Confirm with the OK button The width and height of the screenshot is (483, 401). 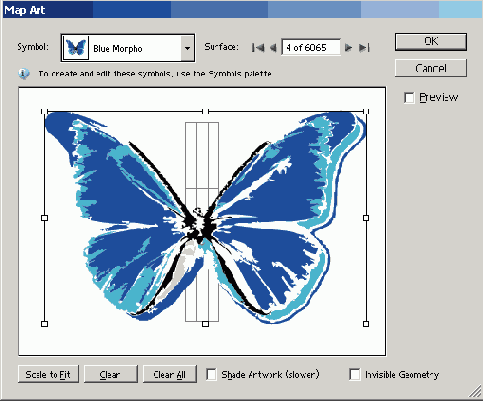431,42
